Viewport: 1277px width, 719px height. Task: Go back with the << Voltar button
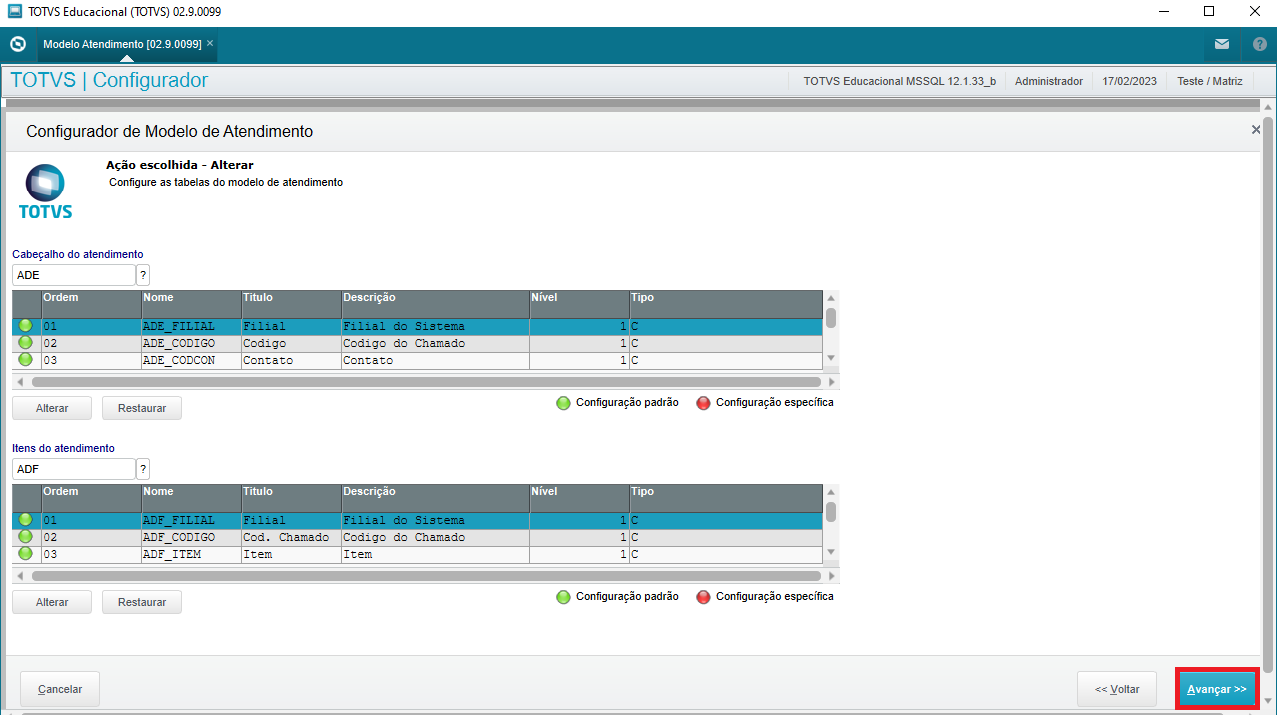pyautogui.click(x=1117, y=689)
